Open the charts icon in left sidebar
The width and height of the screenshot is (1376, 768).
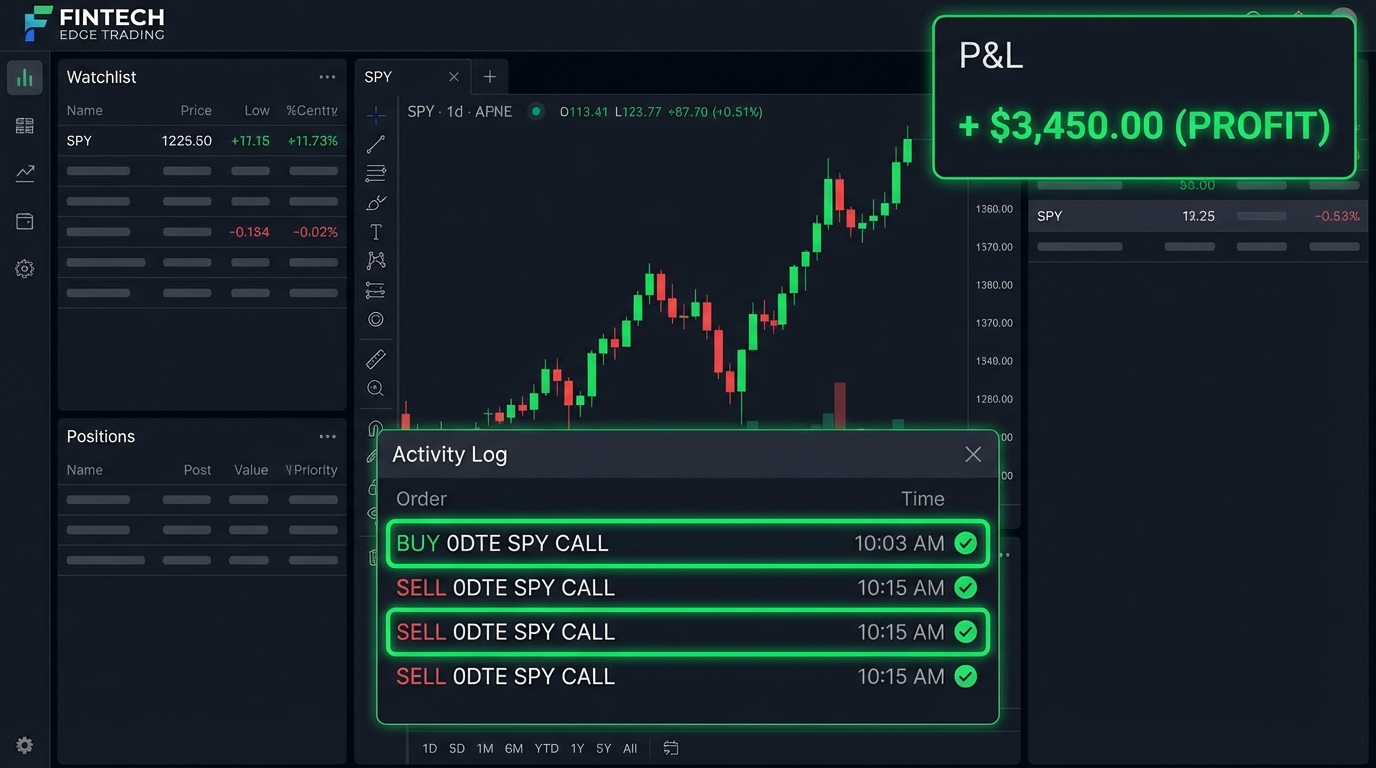[x=25, y=77]
